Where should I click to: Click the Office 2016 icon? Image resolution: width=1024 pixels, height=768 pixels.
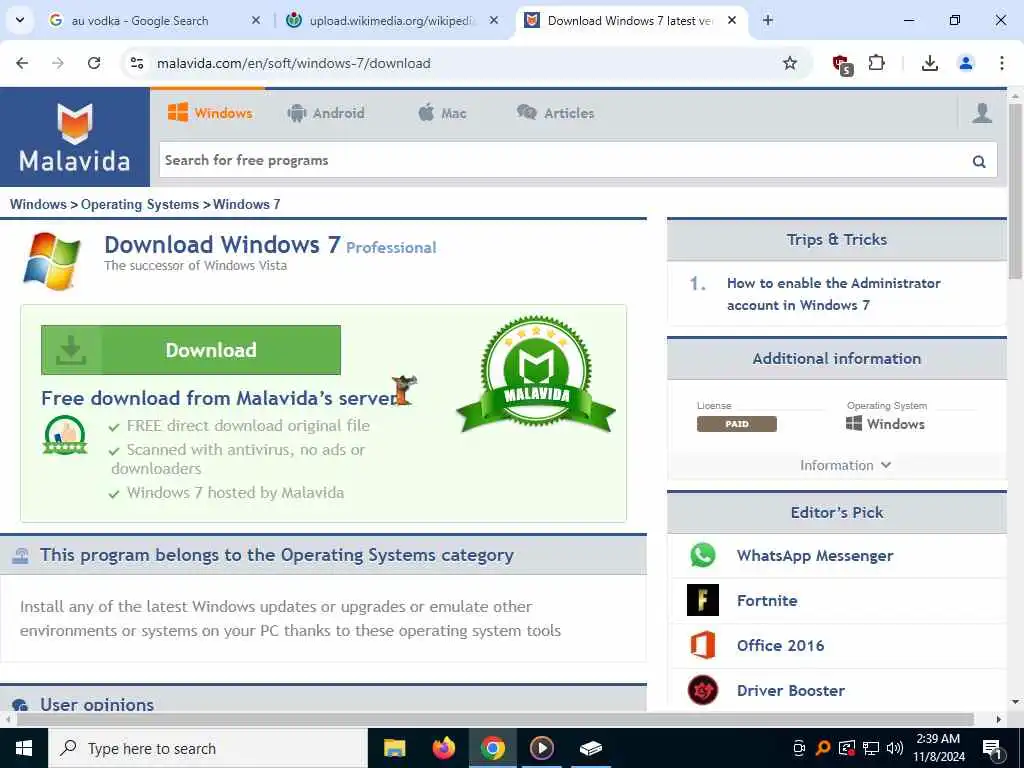[703, 645]
